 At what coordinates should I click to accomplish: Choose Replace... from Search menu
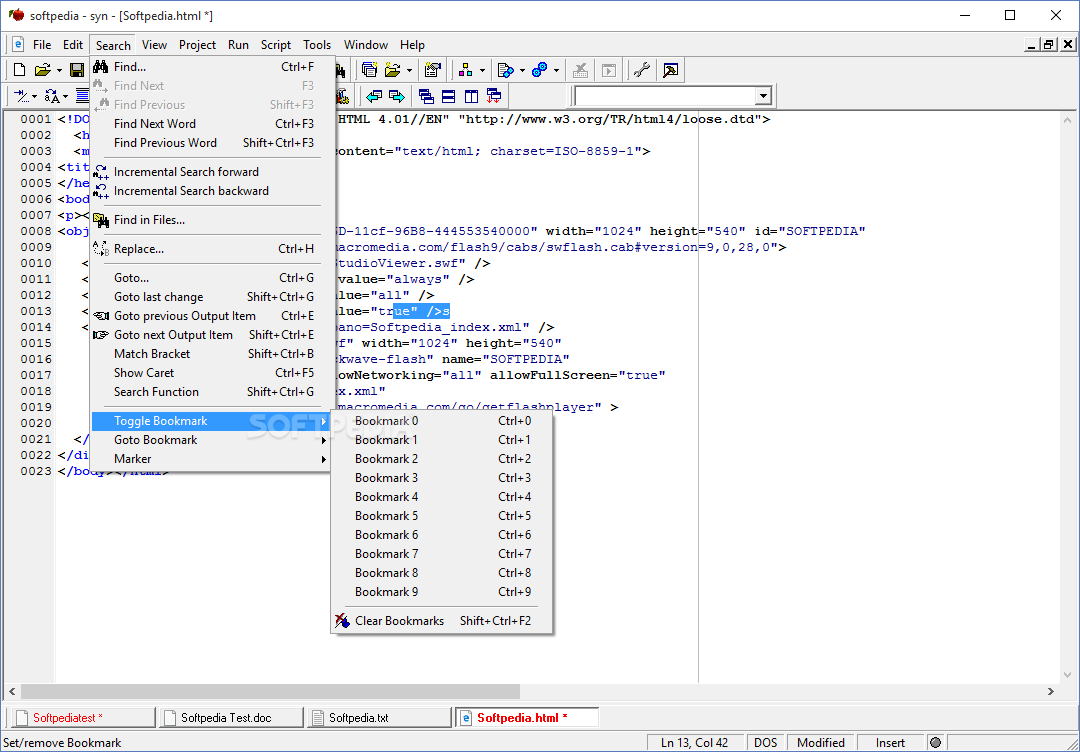(x=212, y=249)
